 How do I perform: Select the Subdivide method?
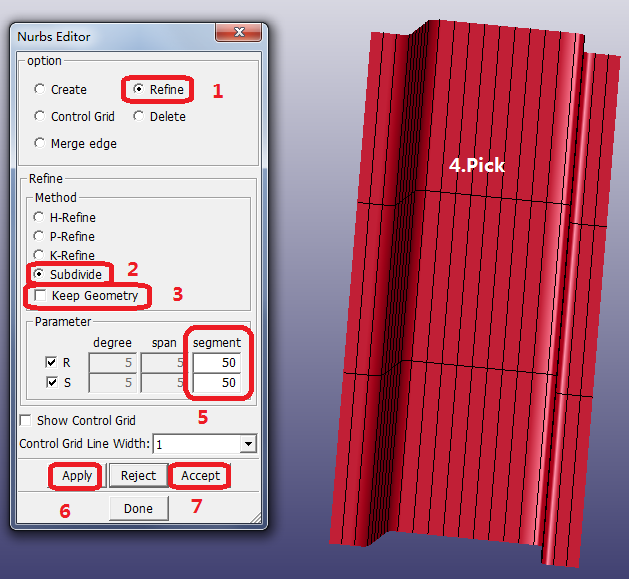[39, 274]
